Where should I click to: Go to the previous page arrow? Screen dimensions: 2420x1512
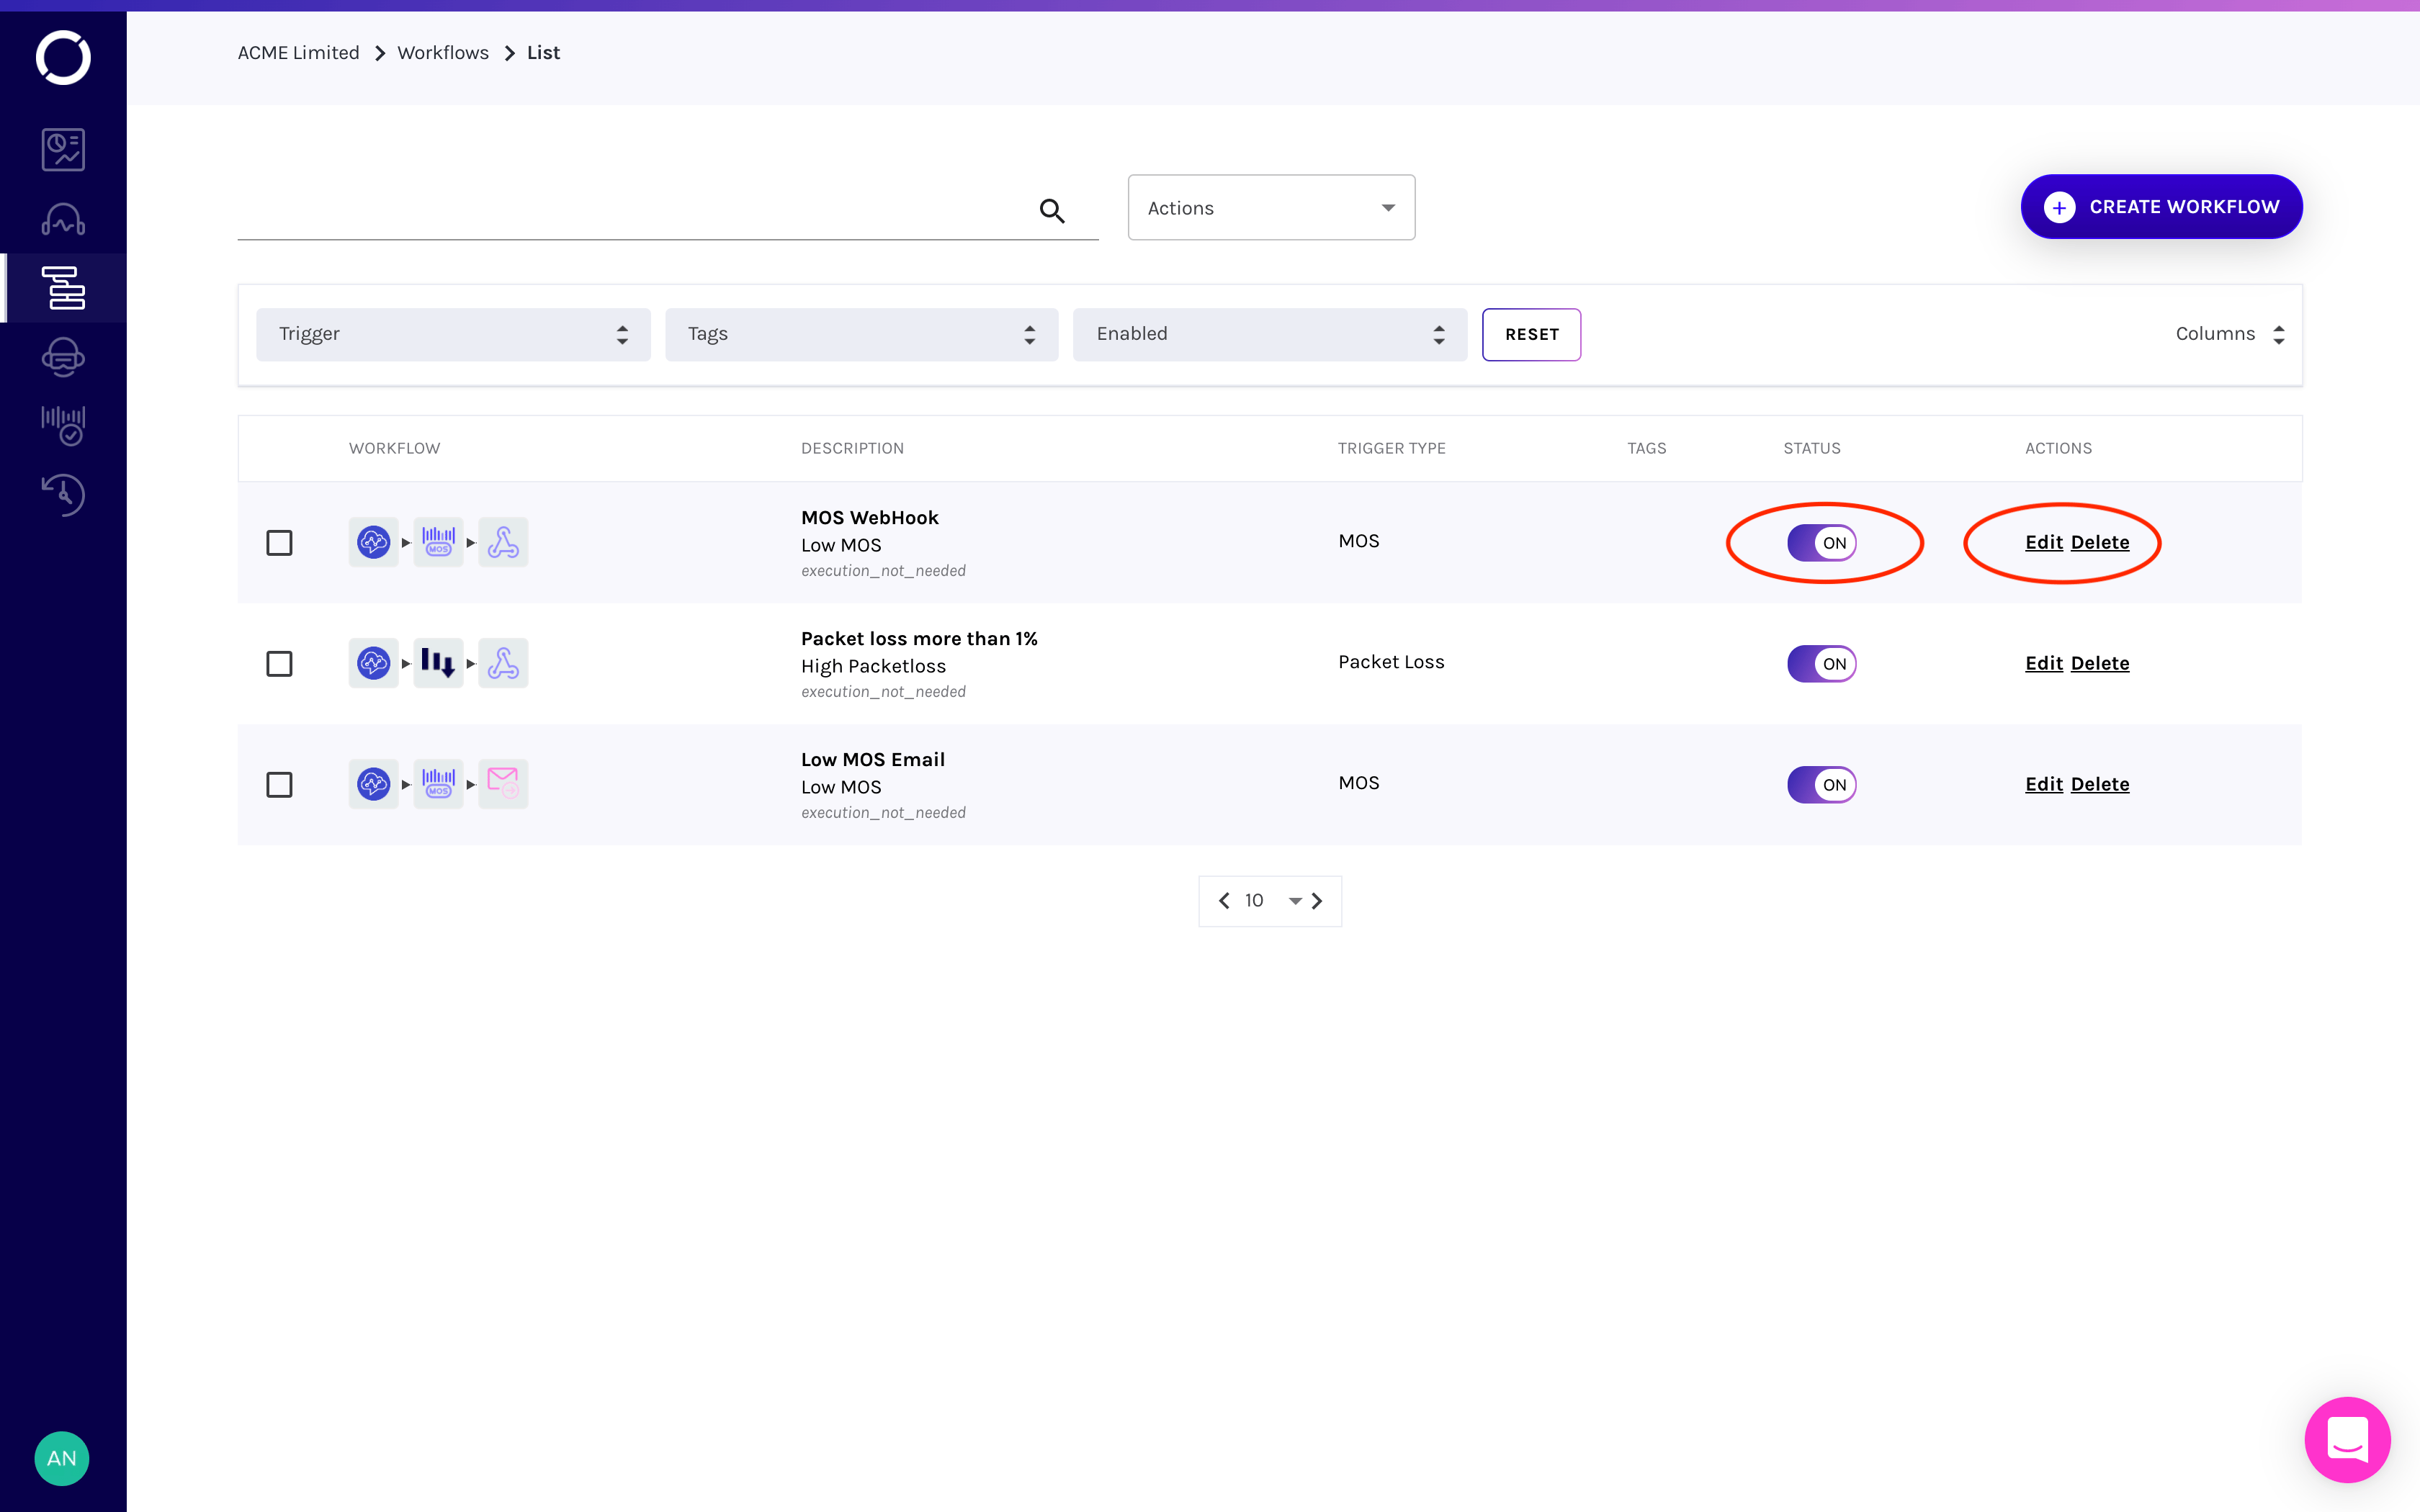coord(1224,901)
